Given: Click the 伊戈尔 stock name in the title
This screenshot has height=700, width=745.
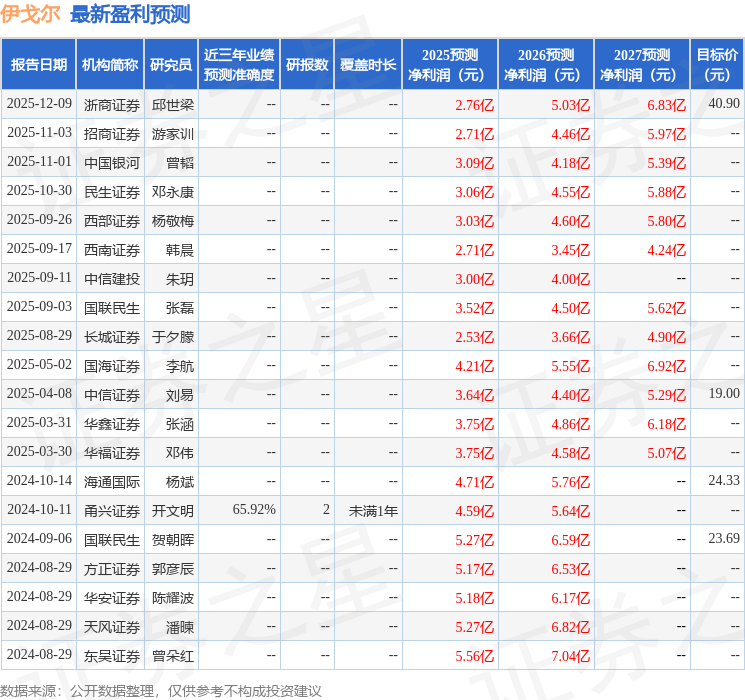Looking at the screenshot, I should [30, 15].
